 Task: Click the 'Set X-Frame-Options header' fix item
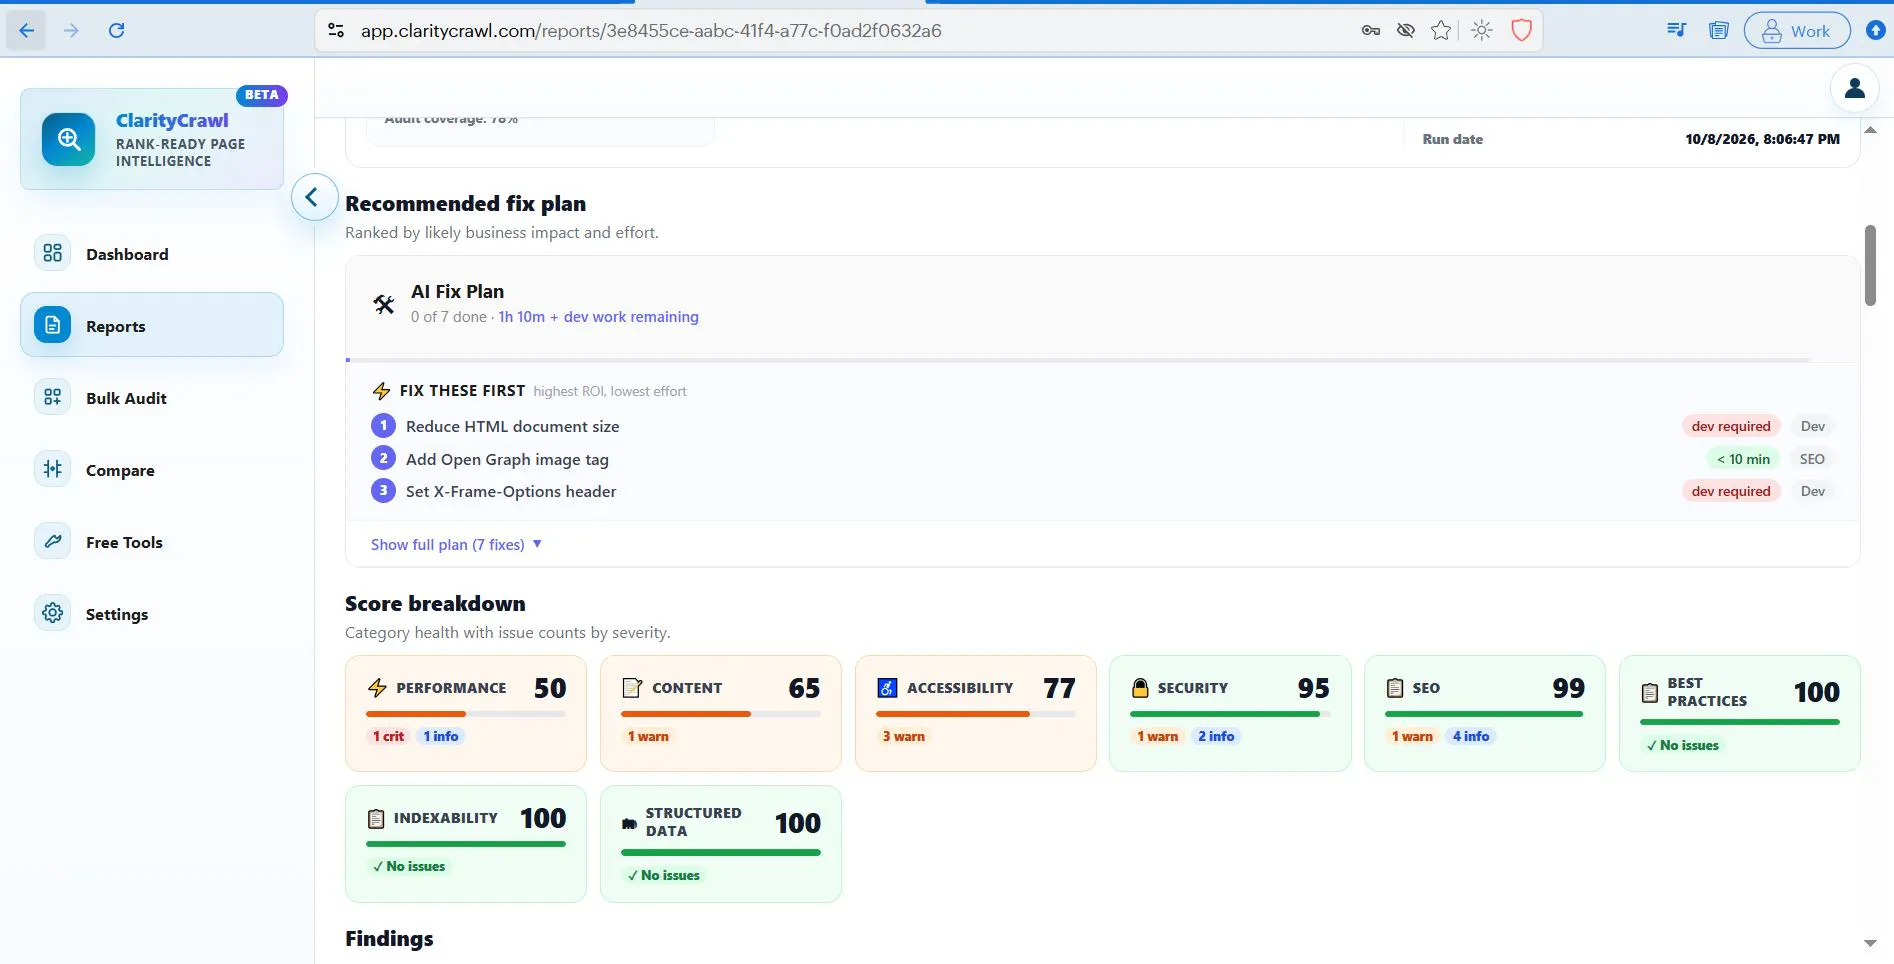tap(511, 491)
